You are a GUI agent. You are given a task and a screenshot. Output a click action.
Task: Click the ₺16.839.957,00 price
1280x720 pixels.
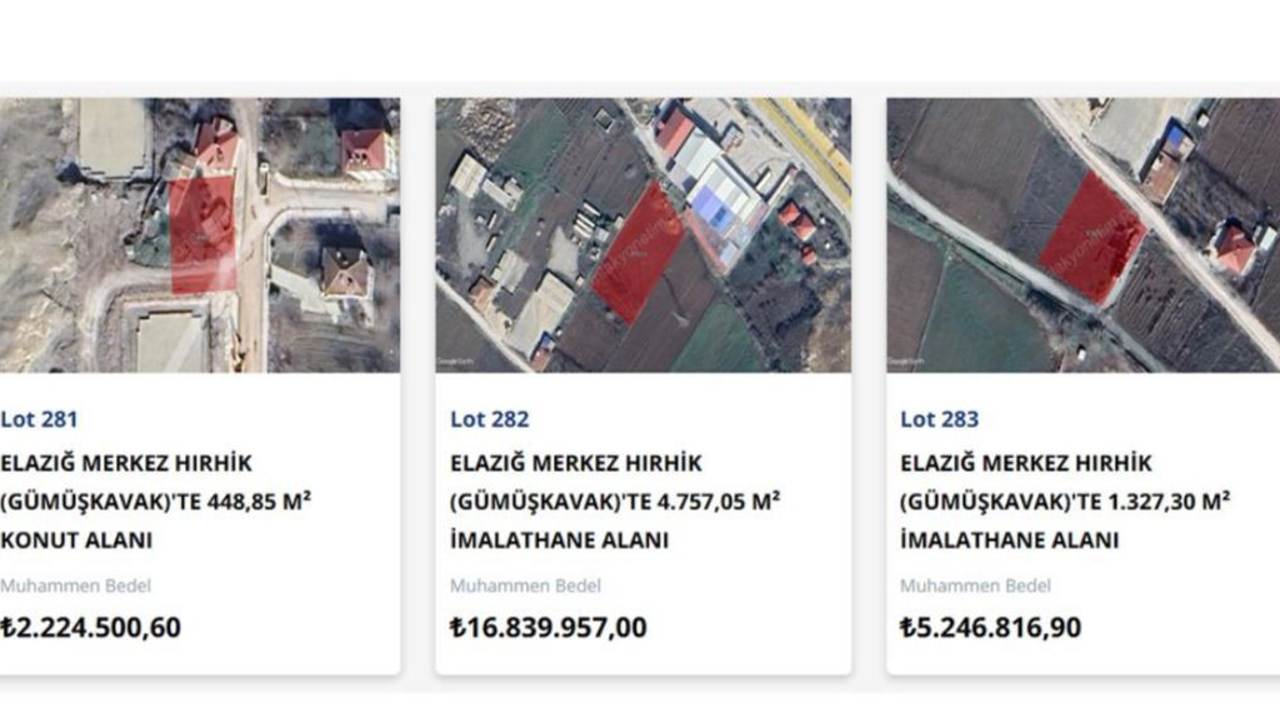click(548, 628)
